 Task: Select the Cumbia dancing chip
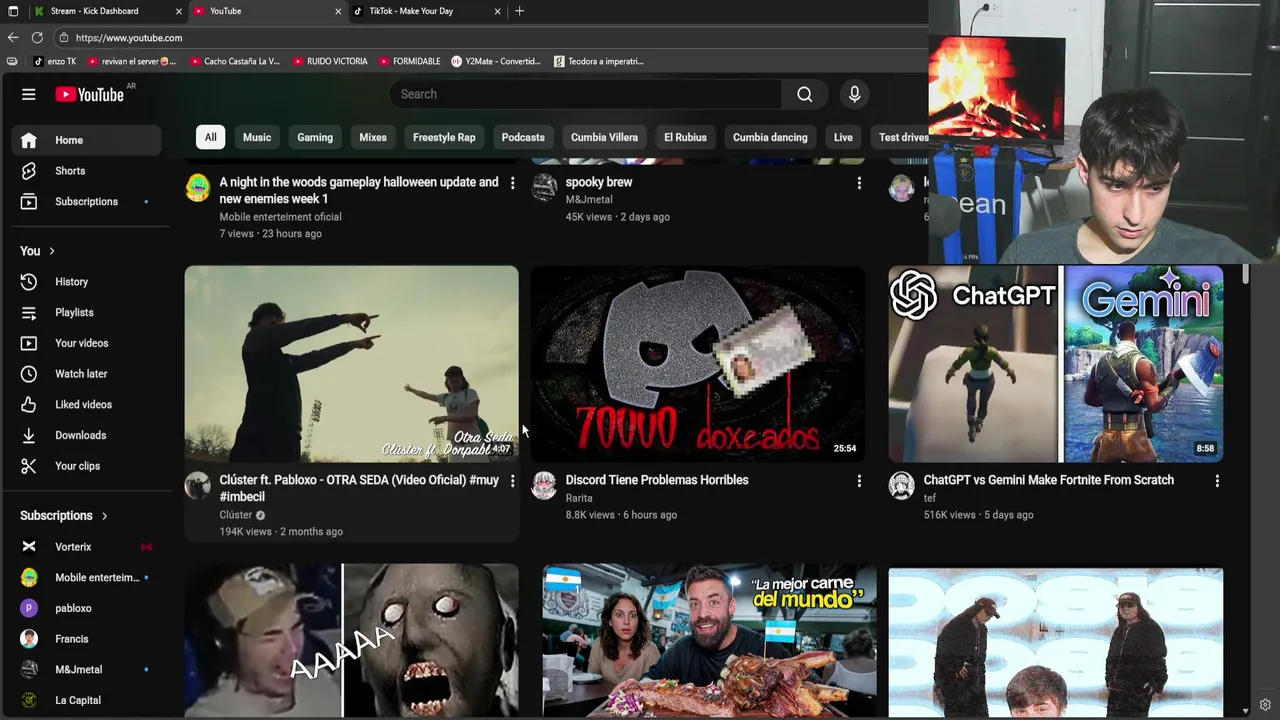coord(770,137)
